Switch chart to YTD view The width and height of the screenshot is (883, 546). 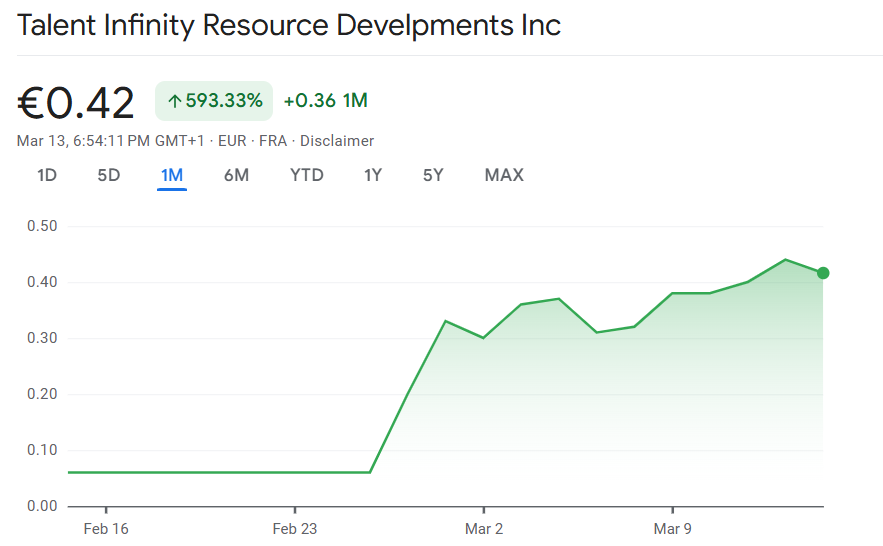pos(307,176)
